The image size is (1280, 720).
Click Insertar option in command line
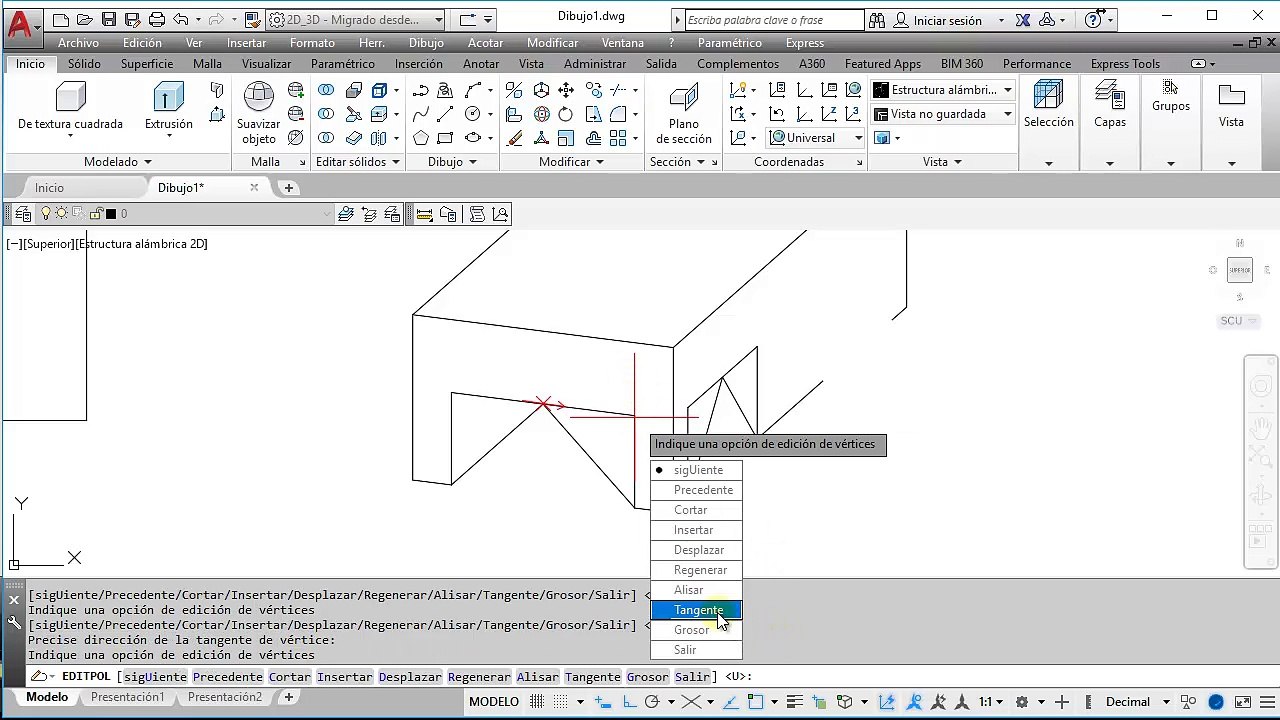344,677
